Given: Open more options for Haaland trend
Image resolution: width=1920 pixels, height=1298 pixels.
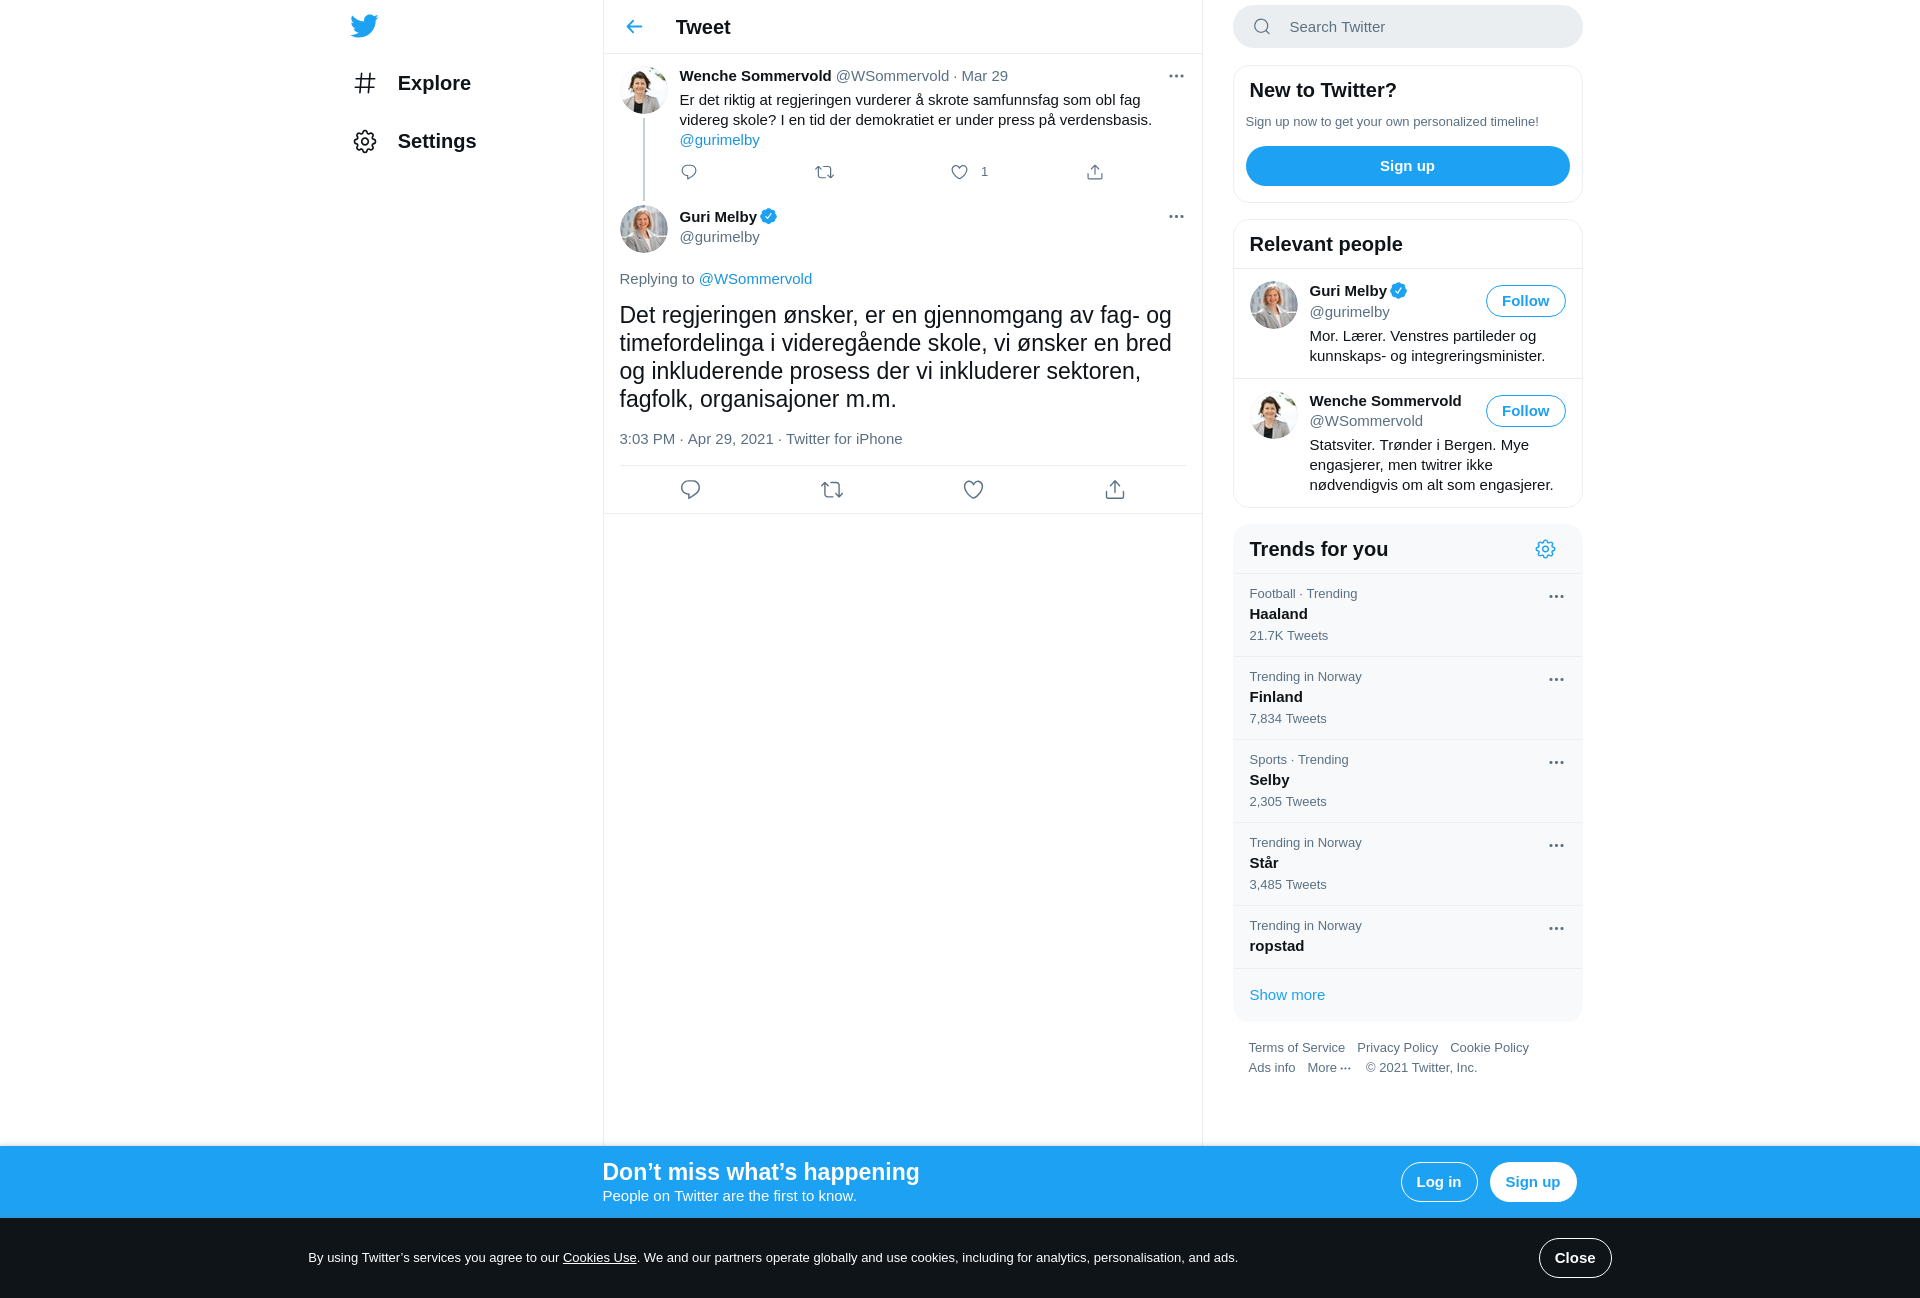Looking at the screenshot, I should [1556, 597].
